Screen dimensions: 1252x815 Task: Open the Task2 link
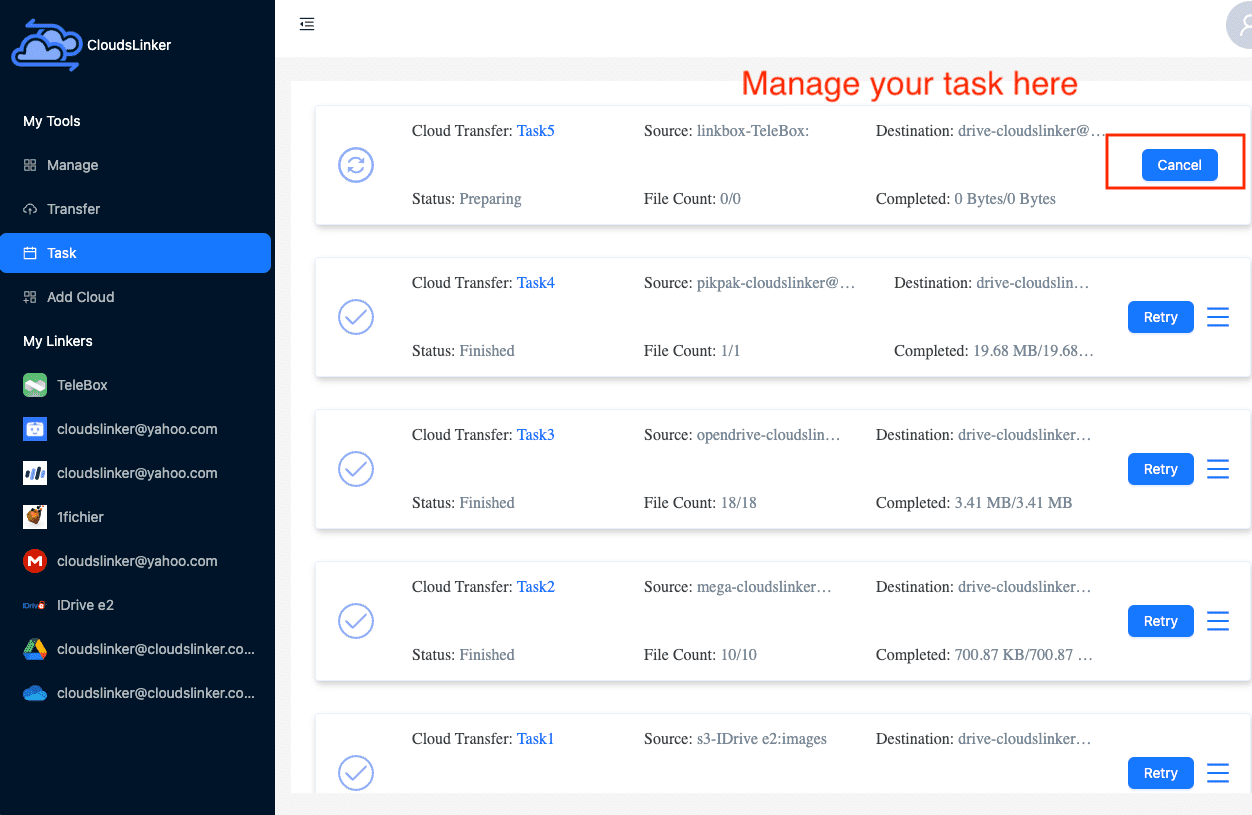pos(536,587)
